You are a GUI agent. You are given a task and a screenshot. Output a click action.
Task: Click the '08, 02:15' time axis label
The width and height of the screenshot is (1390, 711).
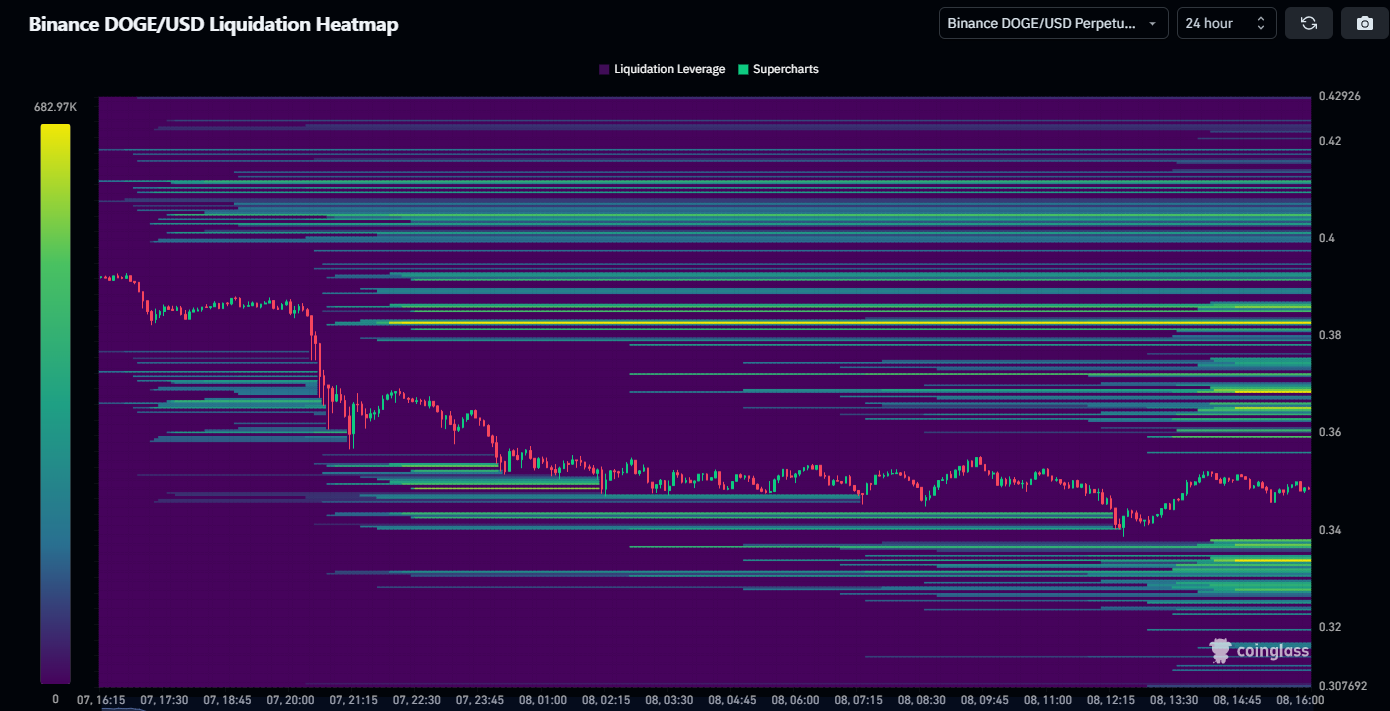(x=605, y=700)
